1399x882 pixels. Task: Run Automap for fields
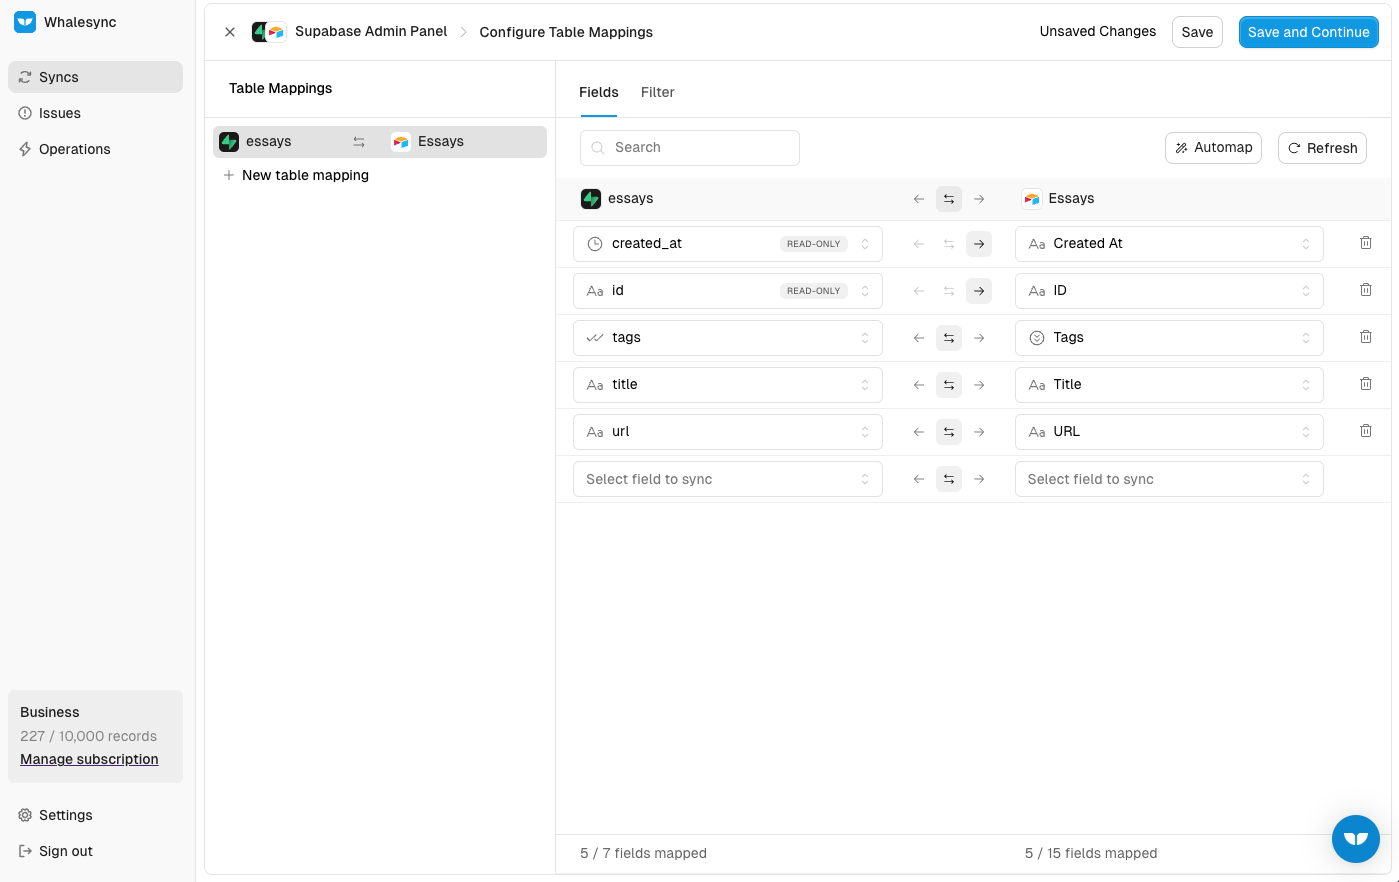tap(1213, 148)
